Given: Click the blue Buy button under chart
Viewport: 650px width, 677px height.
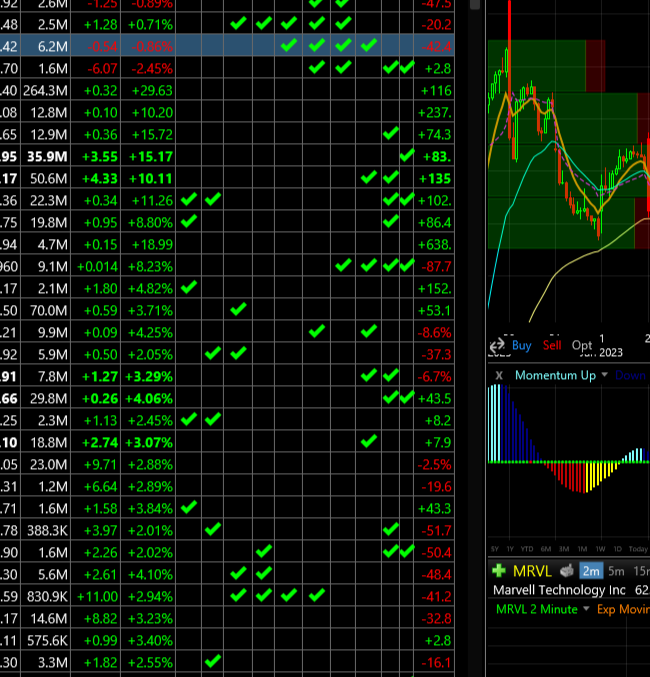Looking at the screenshot, I should coord(521,345).
